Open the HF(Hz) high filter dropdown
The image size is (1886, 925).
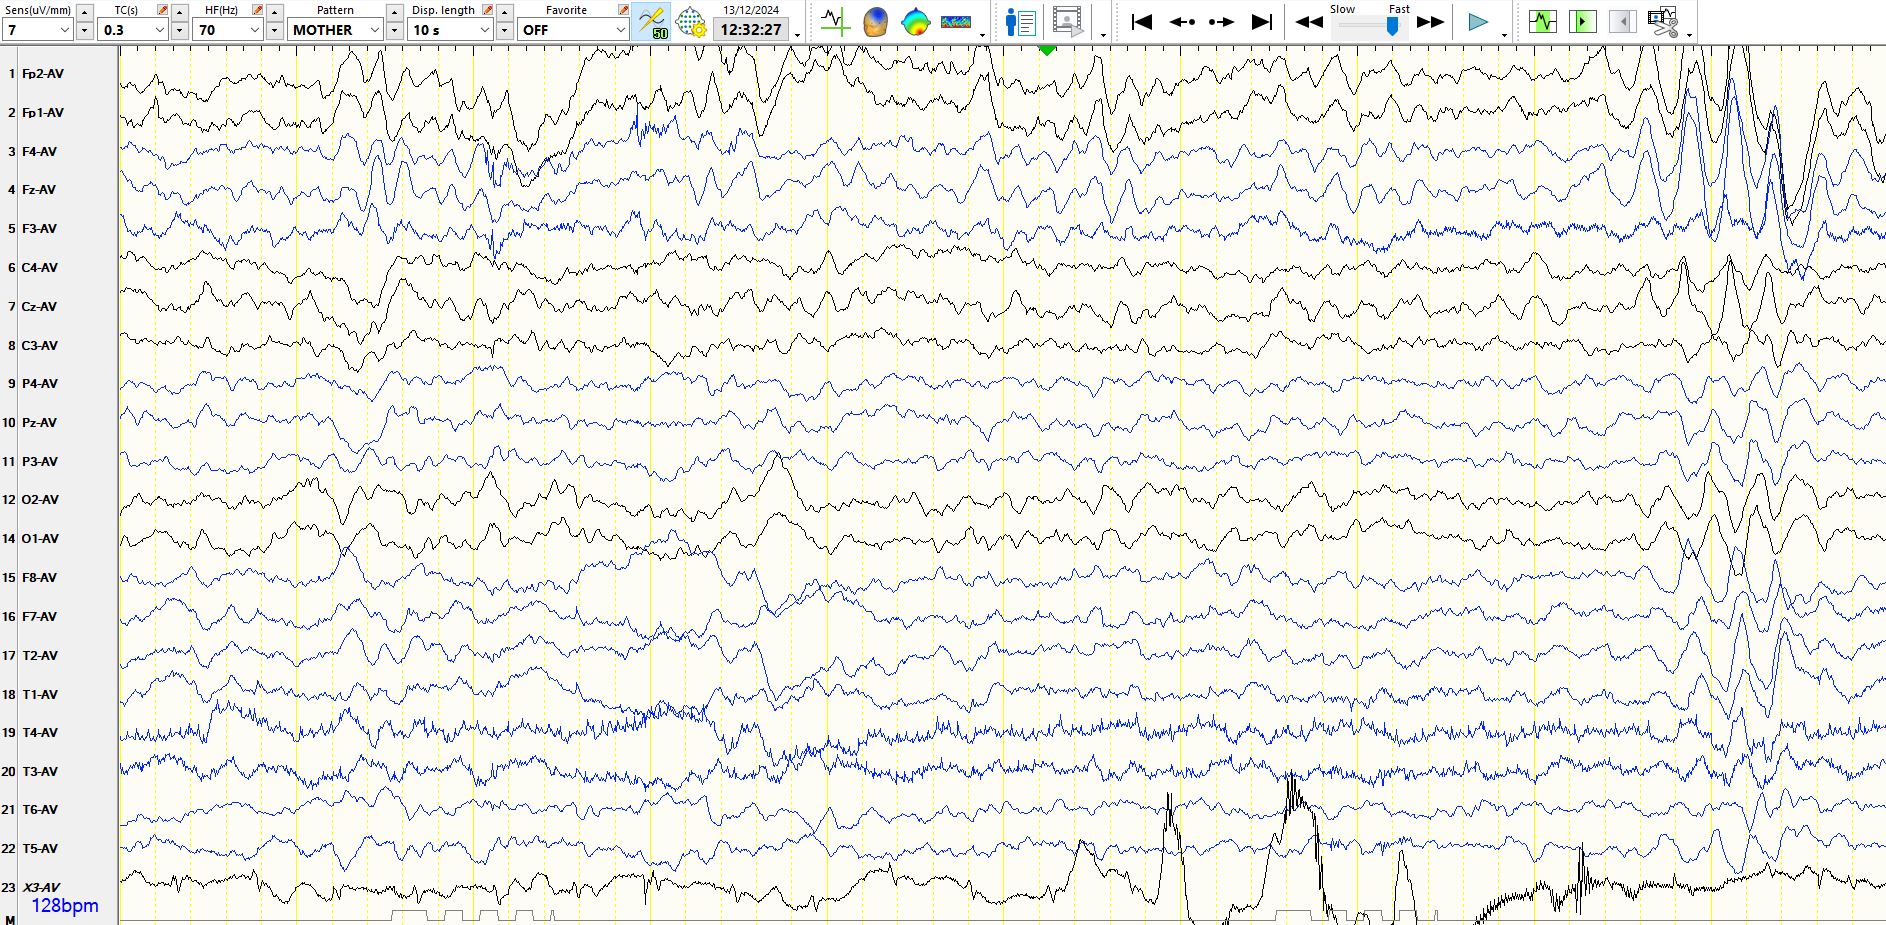coord(228,30)
